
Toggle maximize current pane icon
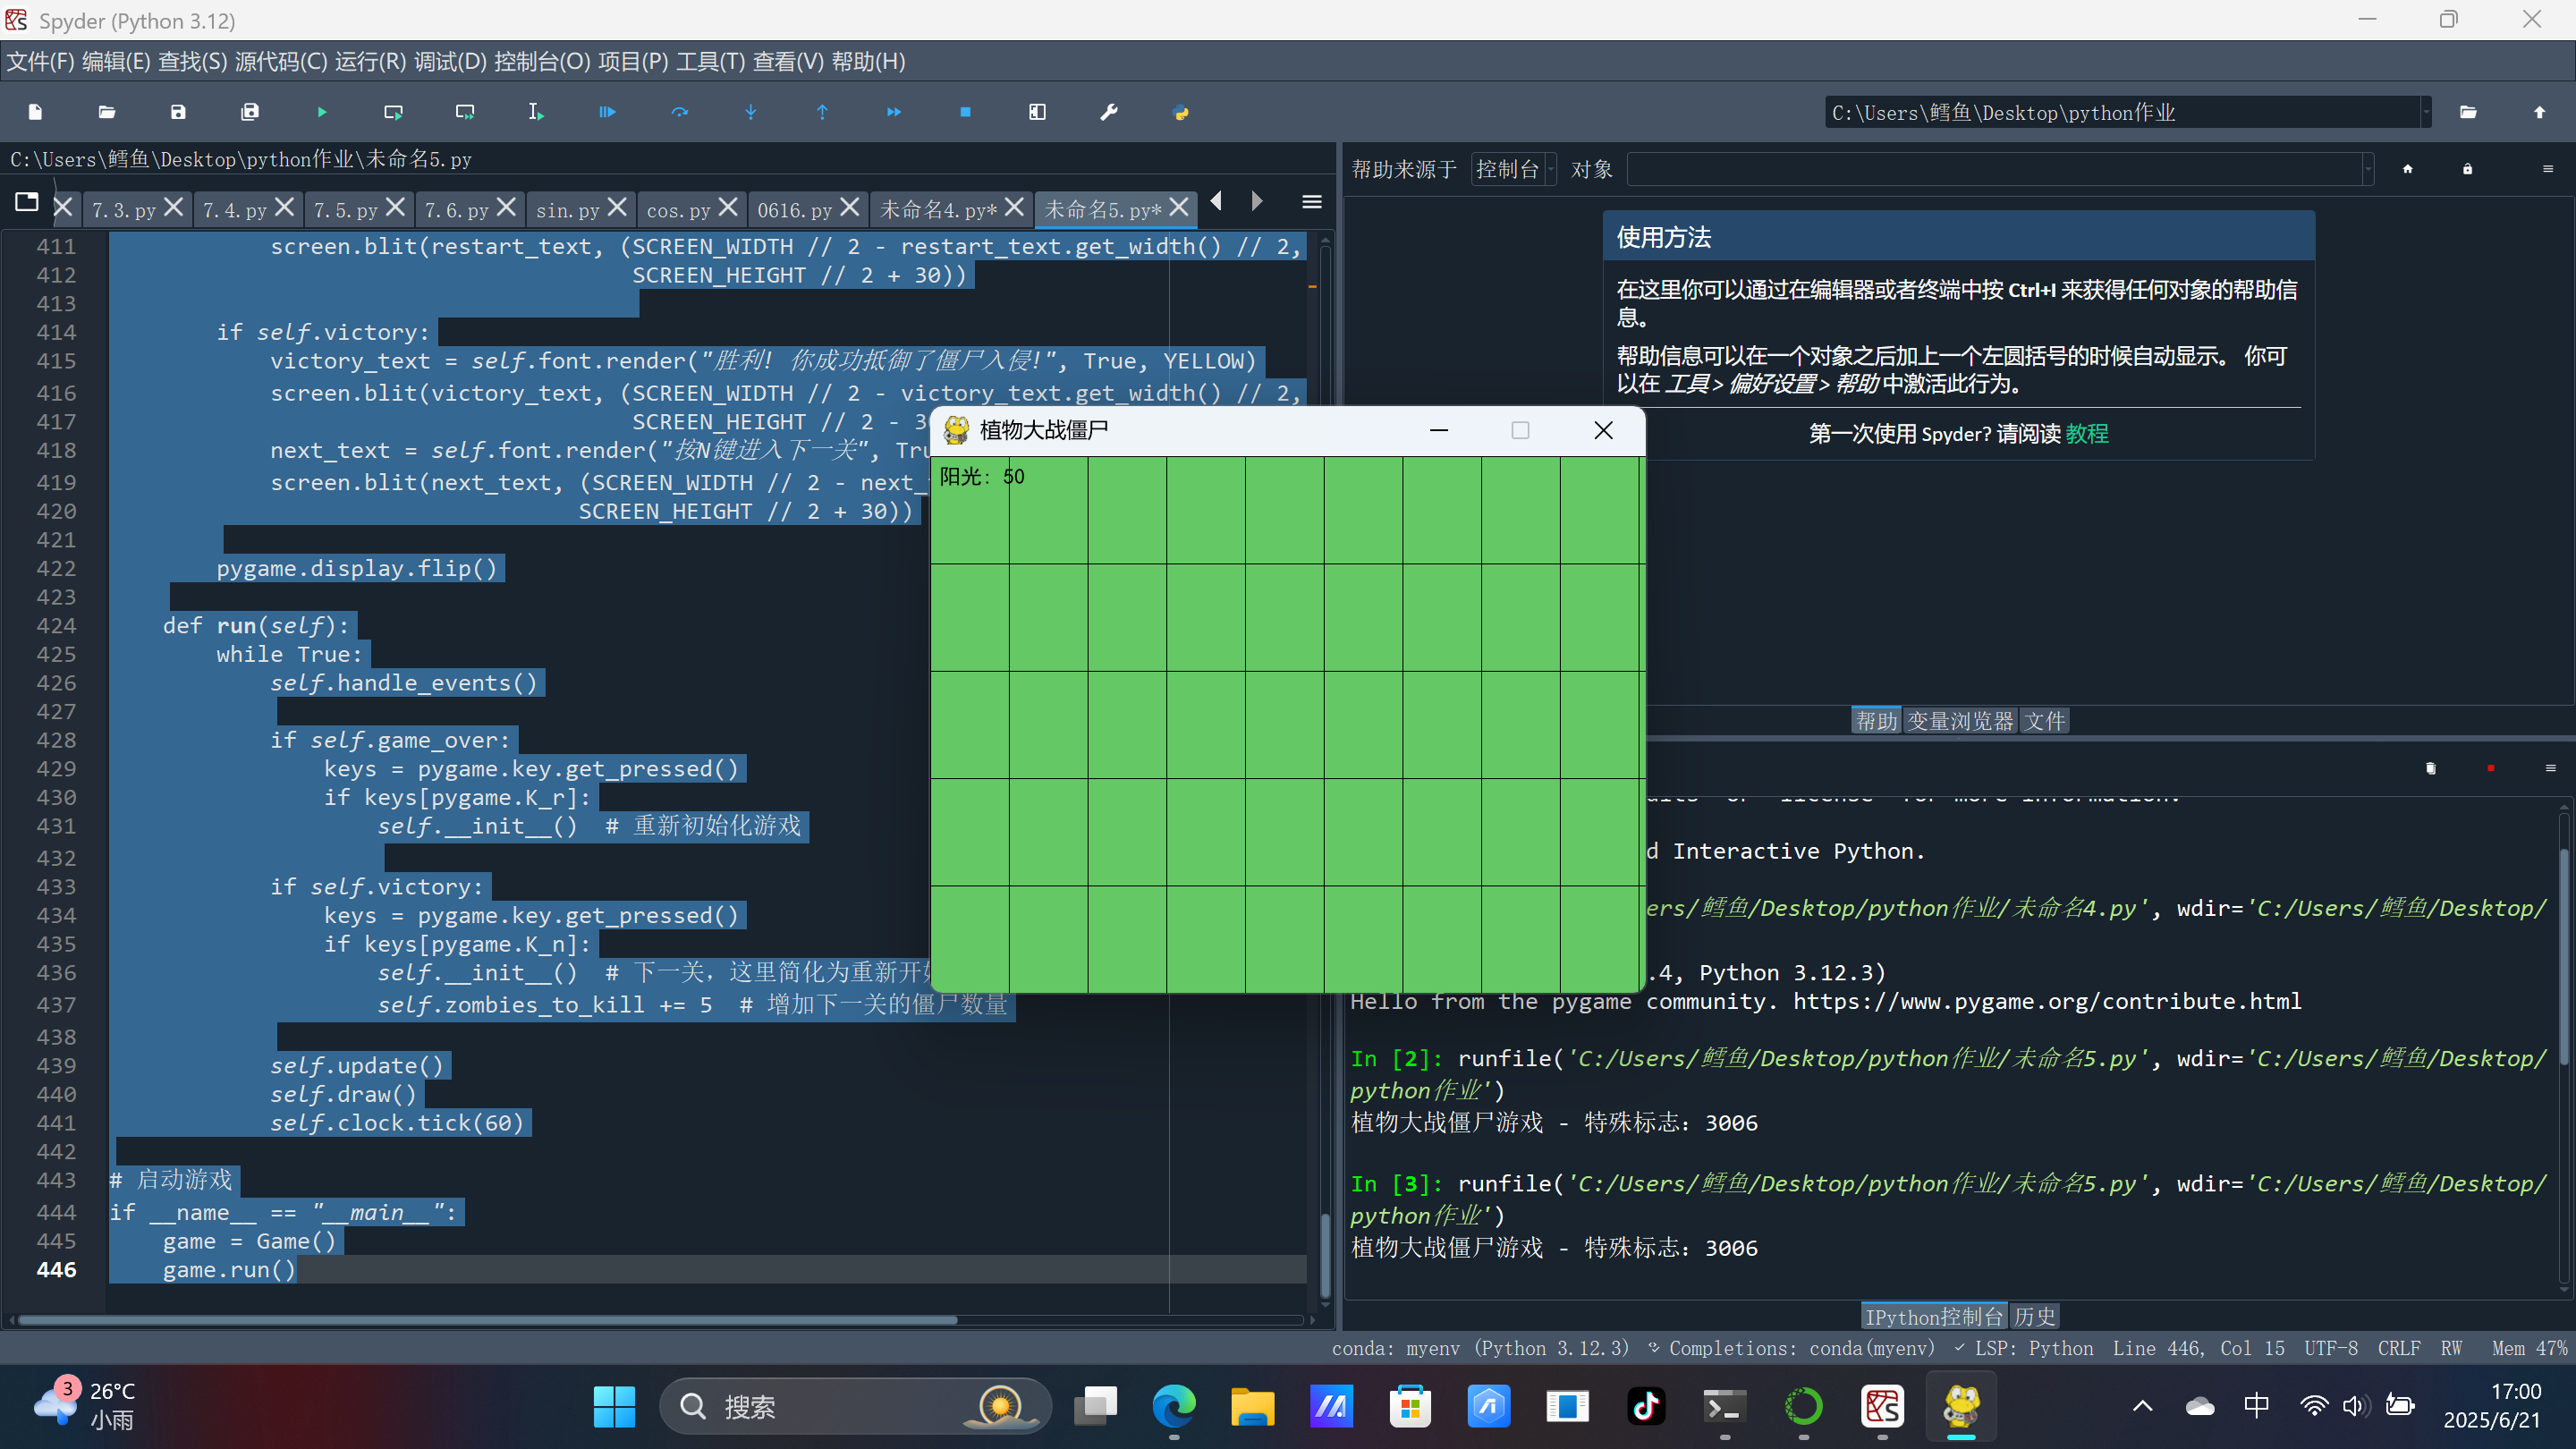point(1037,112)
